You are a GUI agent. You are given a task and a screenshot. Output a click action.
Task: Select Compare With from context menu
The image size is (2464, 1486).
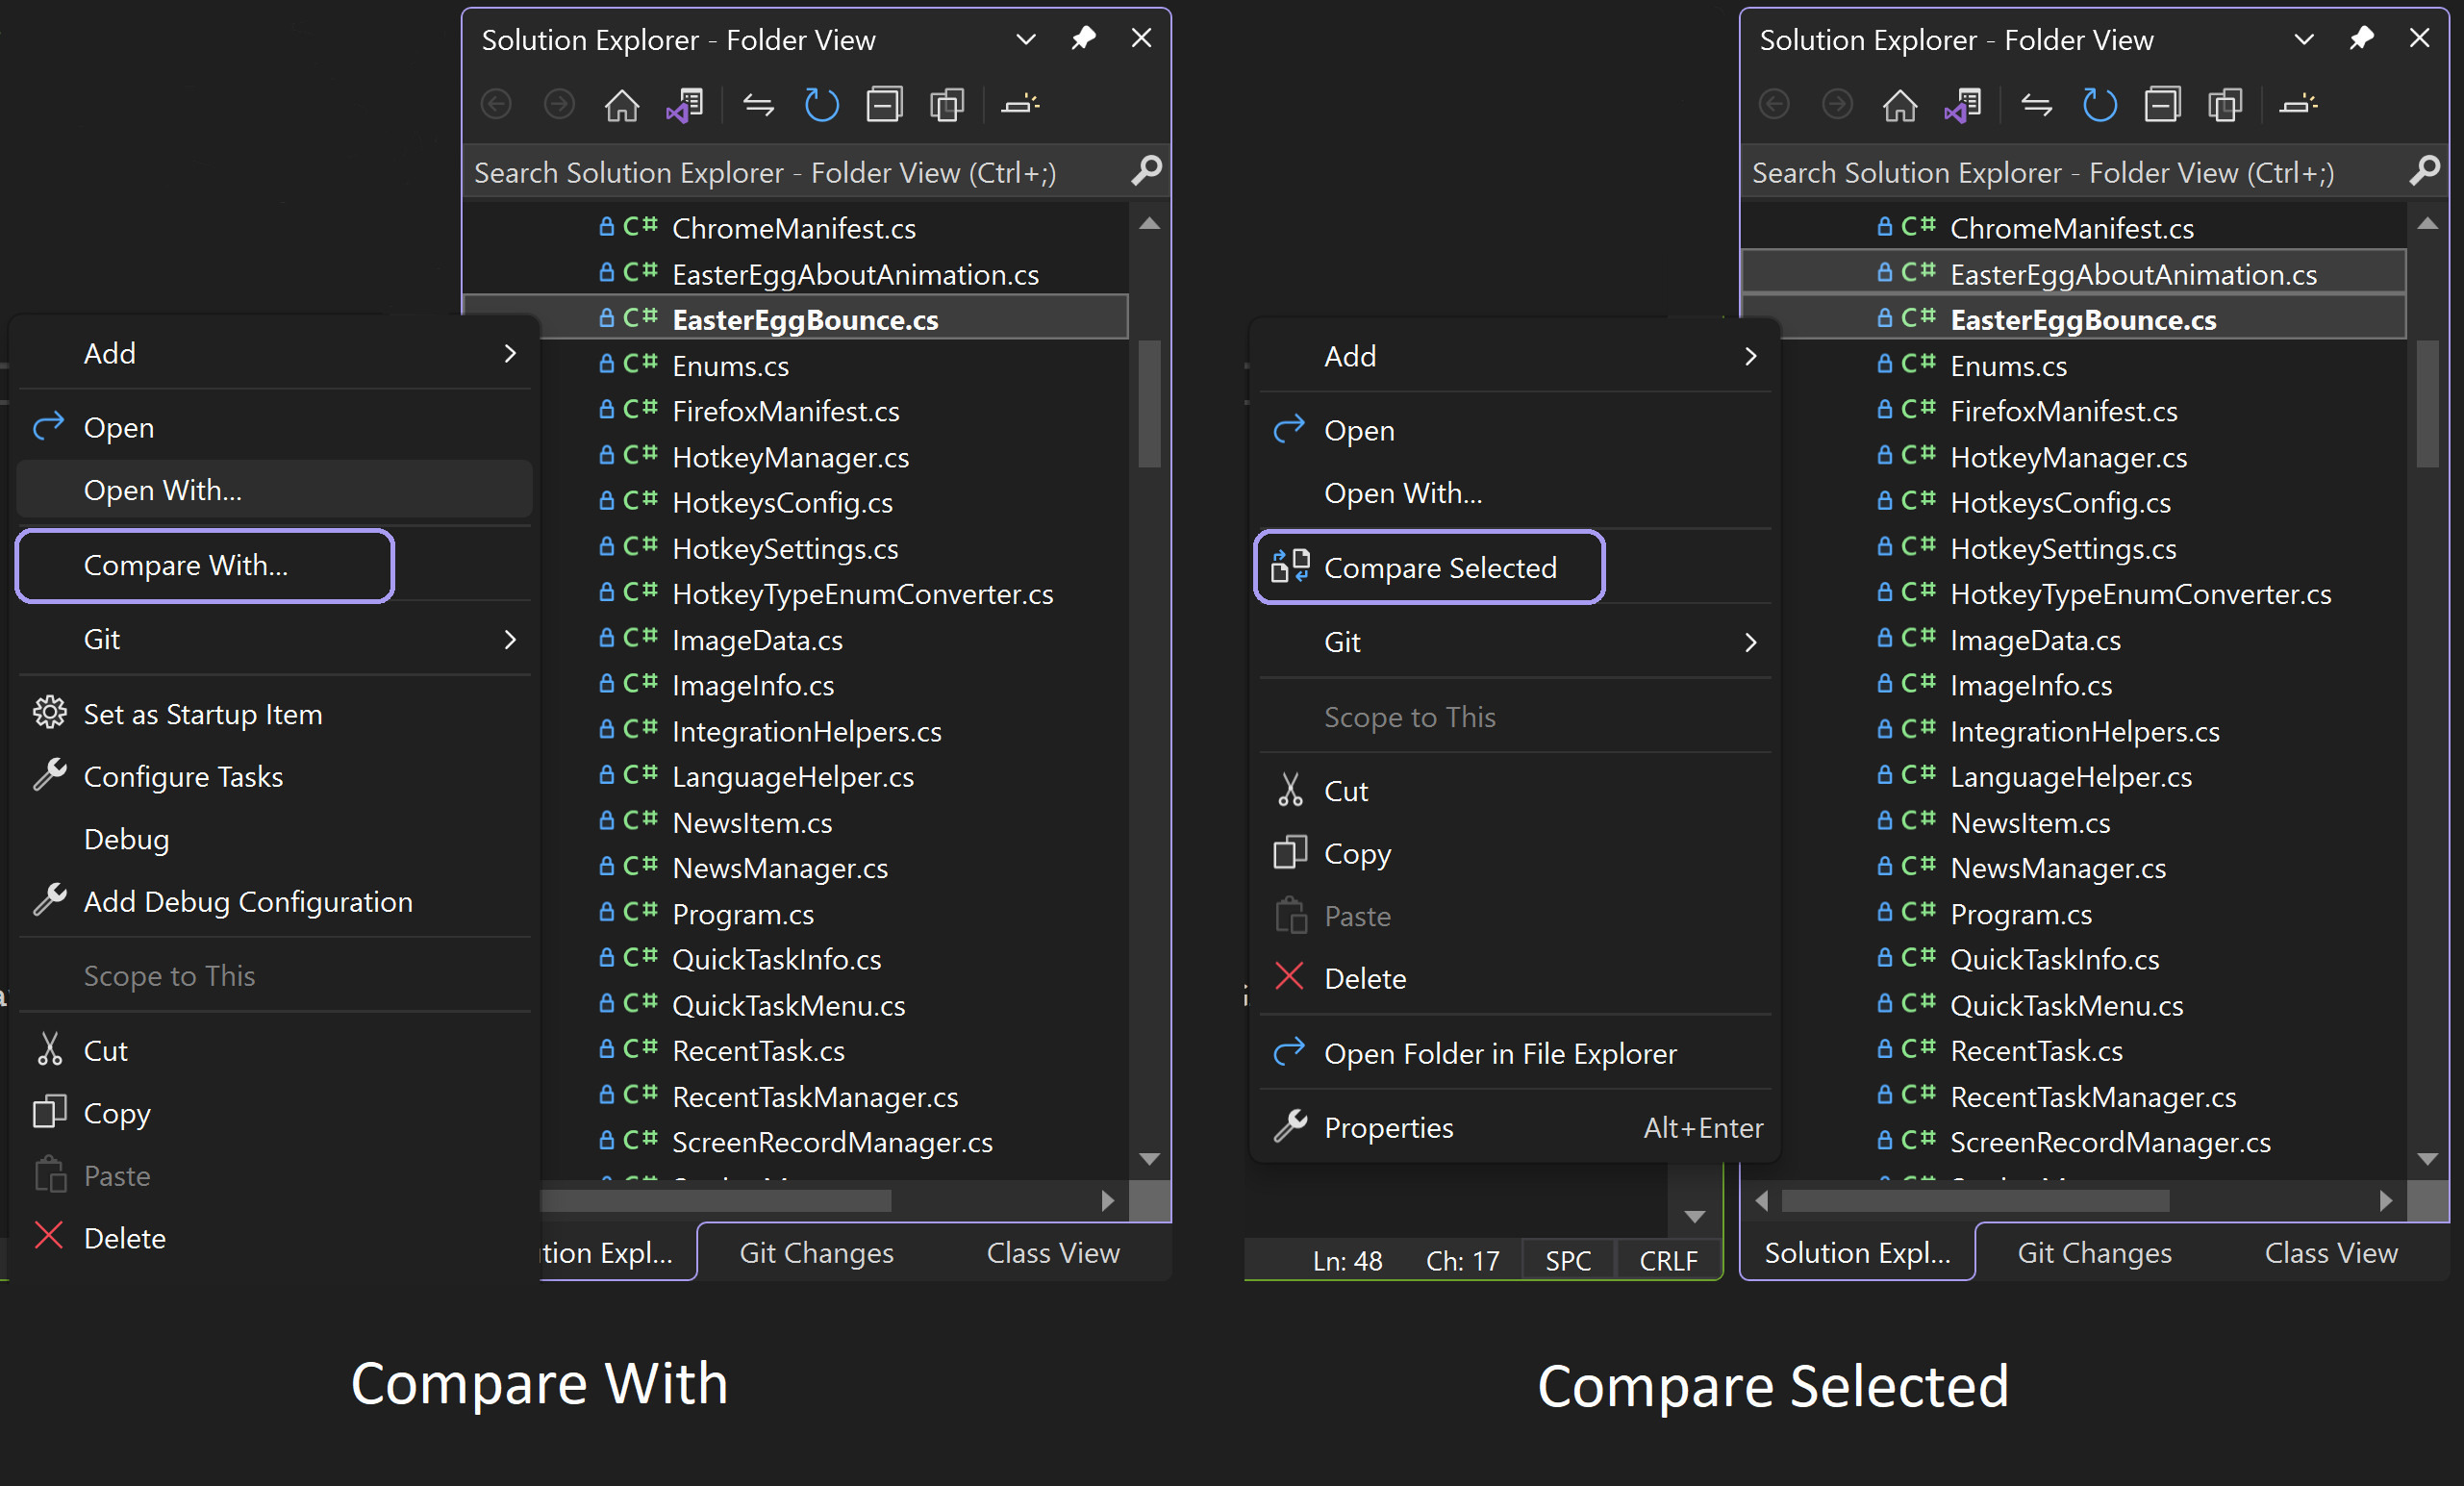point(187,567)
